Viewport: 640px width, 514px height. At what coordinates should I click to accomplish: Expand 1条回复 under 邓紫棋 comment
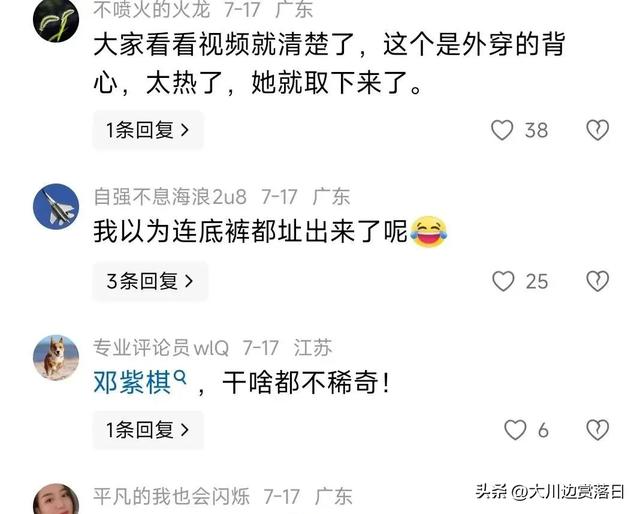pyautogui.click(x=148, y=430)
